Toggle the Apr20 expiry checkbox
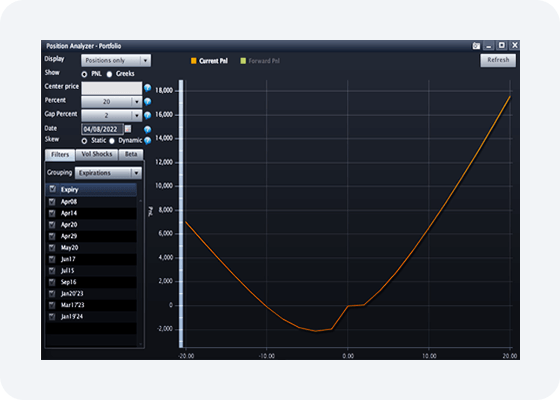The height and width of the screenshot is (400, 560). point(52,225)
